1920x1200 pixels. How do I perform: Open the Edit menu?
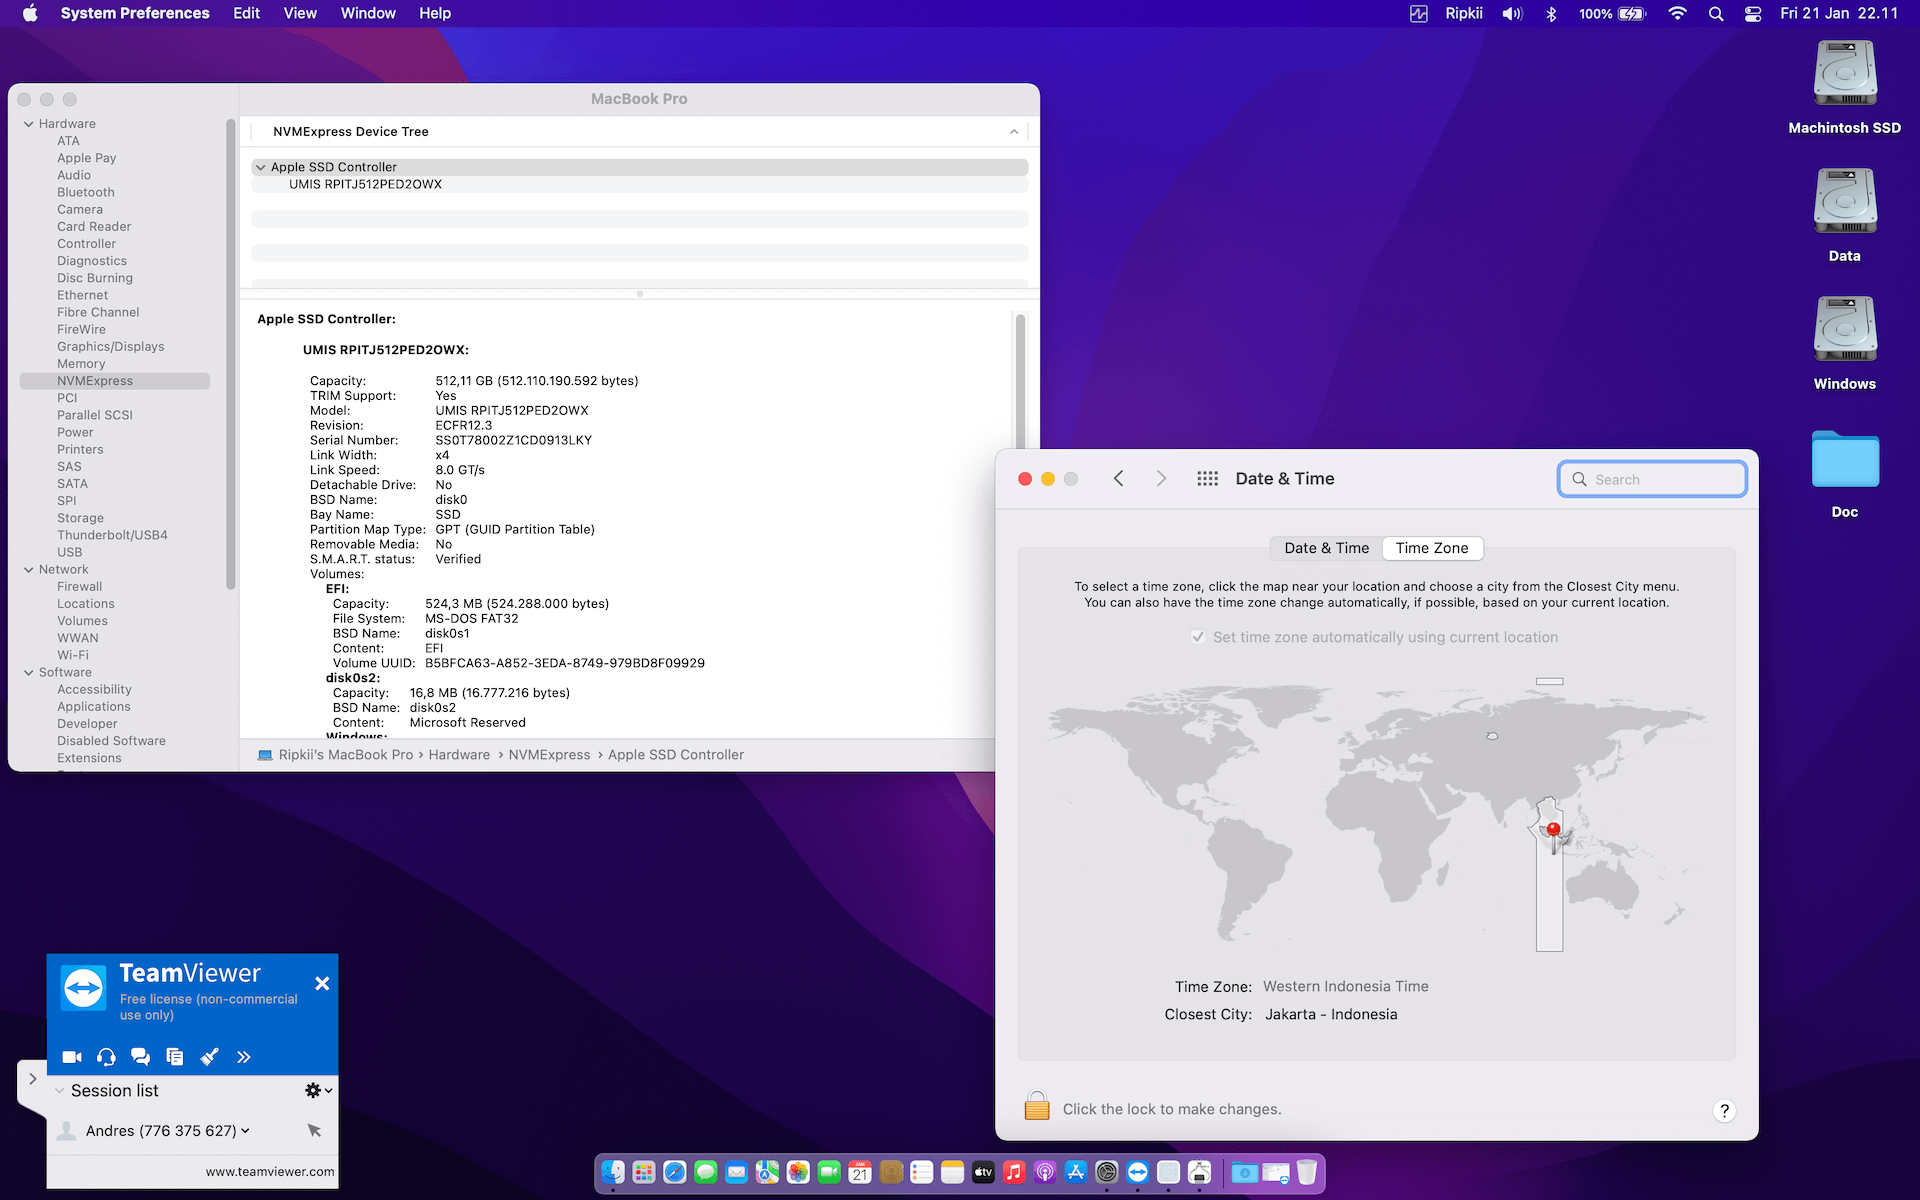tap(246, 13)
